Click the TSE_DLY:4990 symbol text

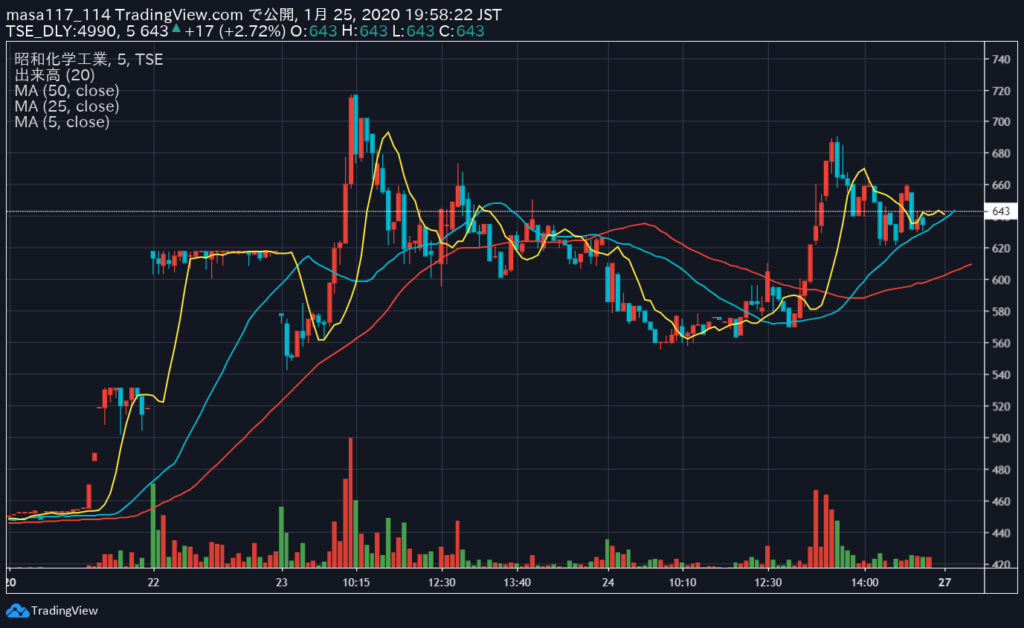pyautogui.click(x=61, y=31)
